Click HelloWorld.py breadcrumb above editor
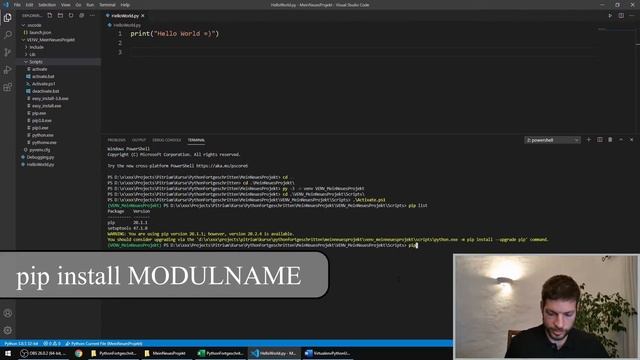The width and height of the screenshot is (640, 360). pyautogui.click(x=127, y=25)
